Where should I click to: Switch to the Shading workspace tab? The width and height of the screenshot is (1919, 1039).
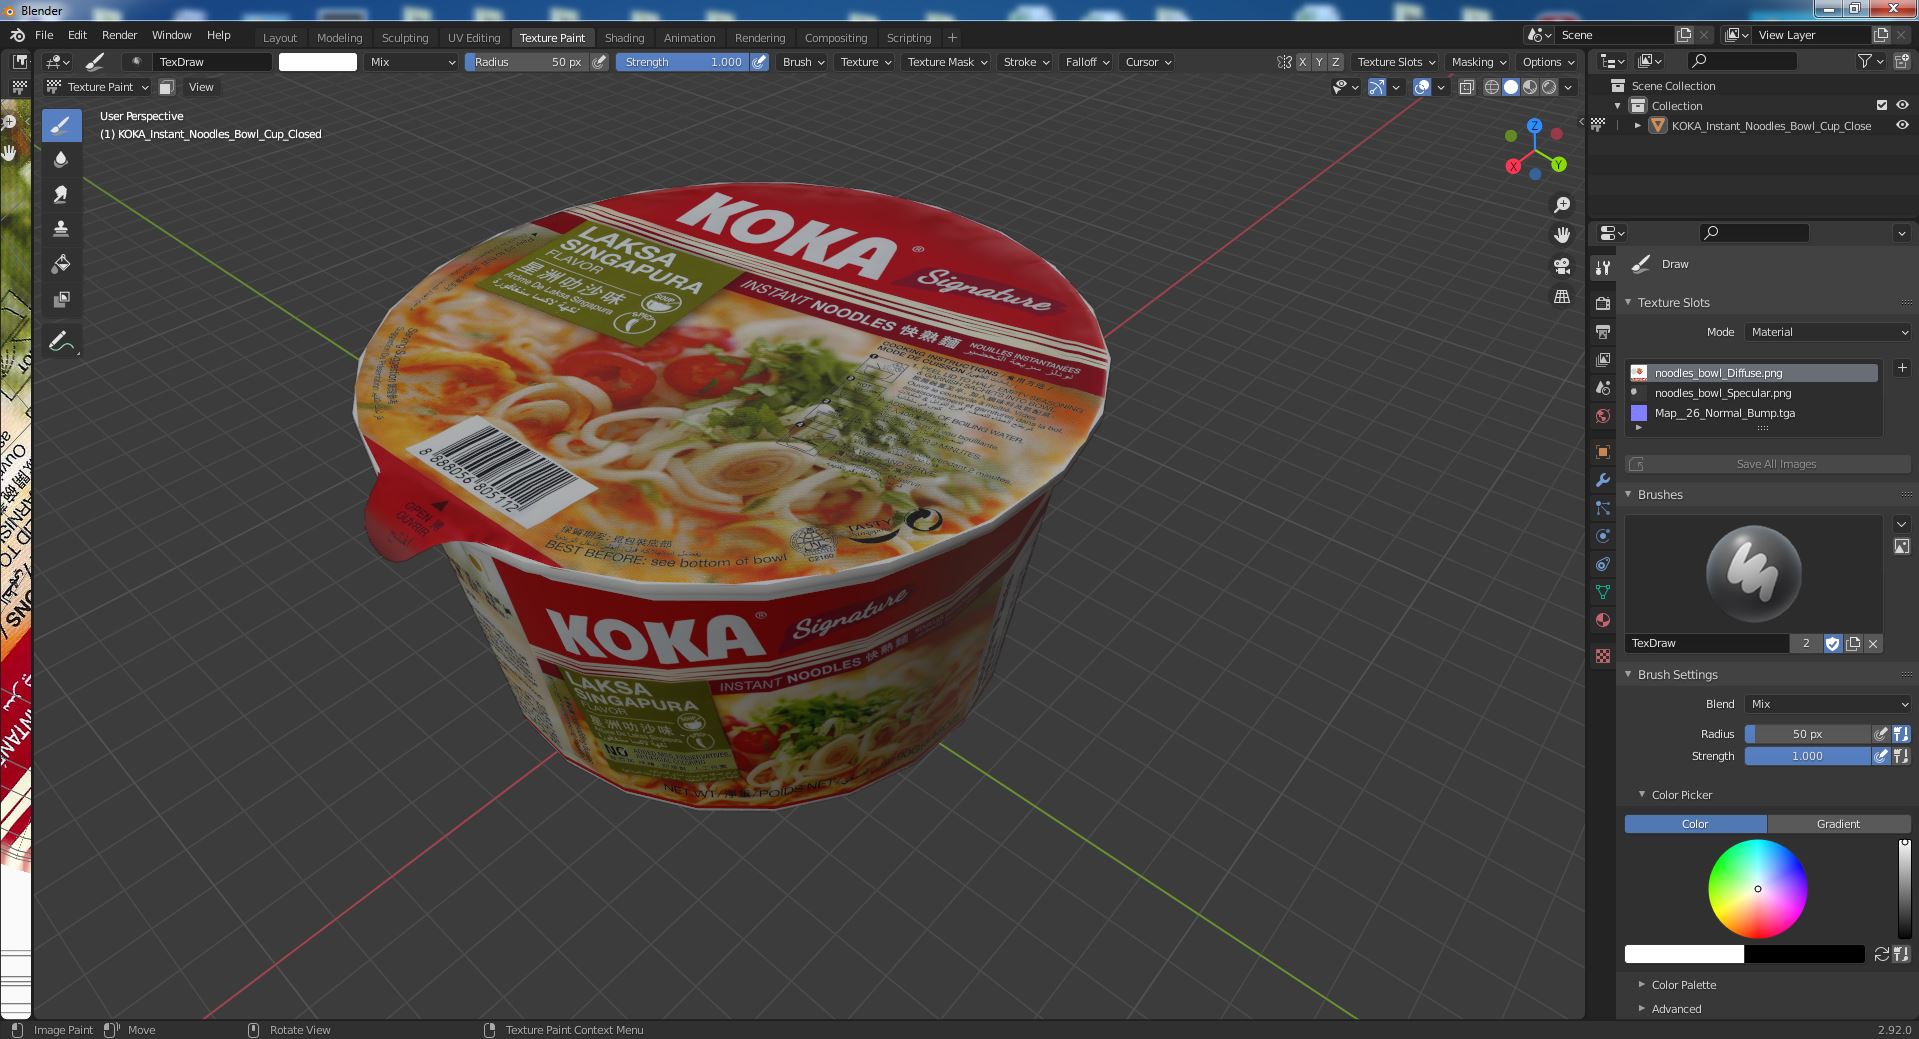click(624, 38)
